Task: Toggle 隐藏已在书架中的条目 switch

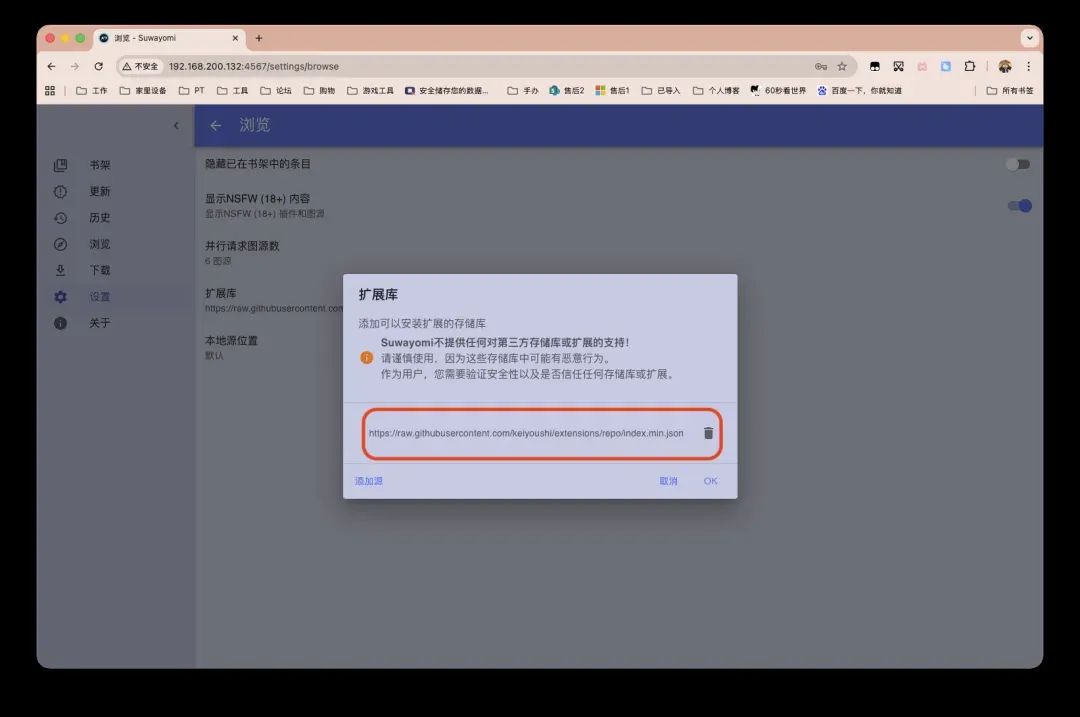Action: tap(1018, 164)
